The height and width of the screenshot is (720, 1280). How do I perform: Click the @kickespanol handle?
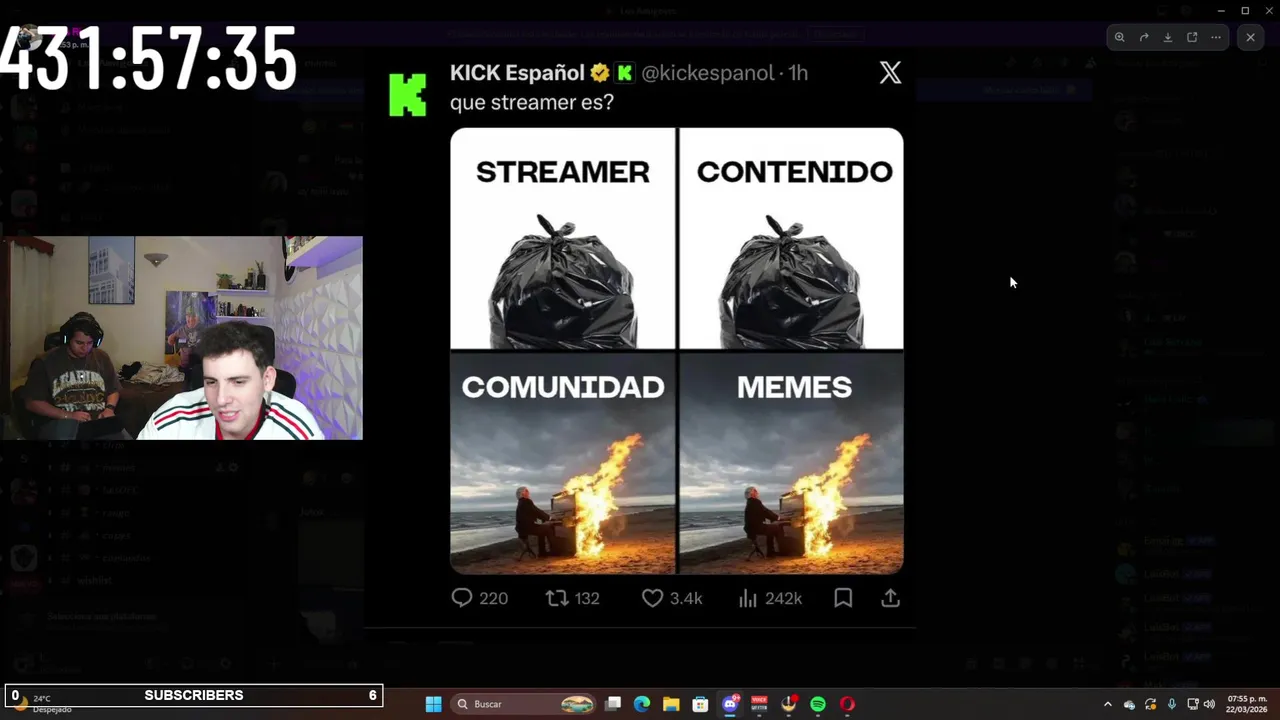(707, 73)
